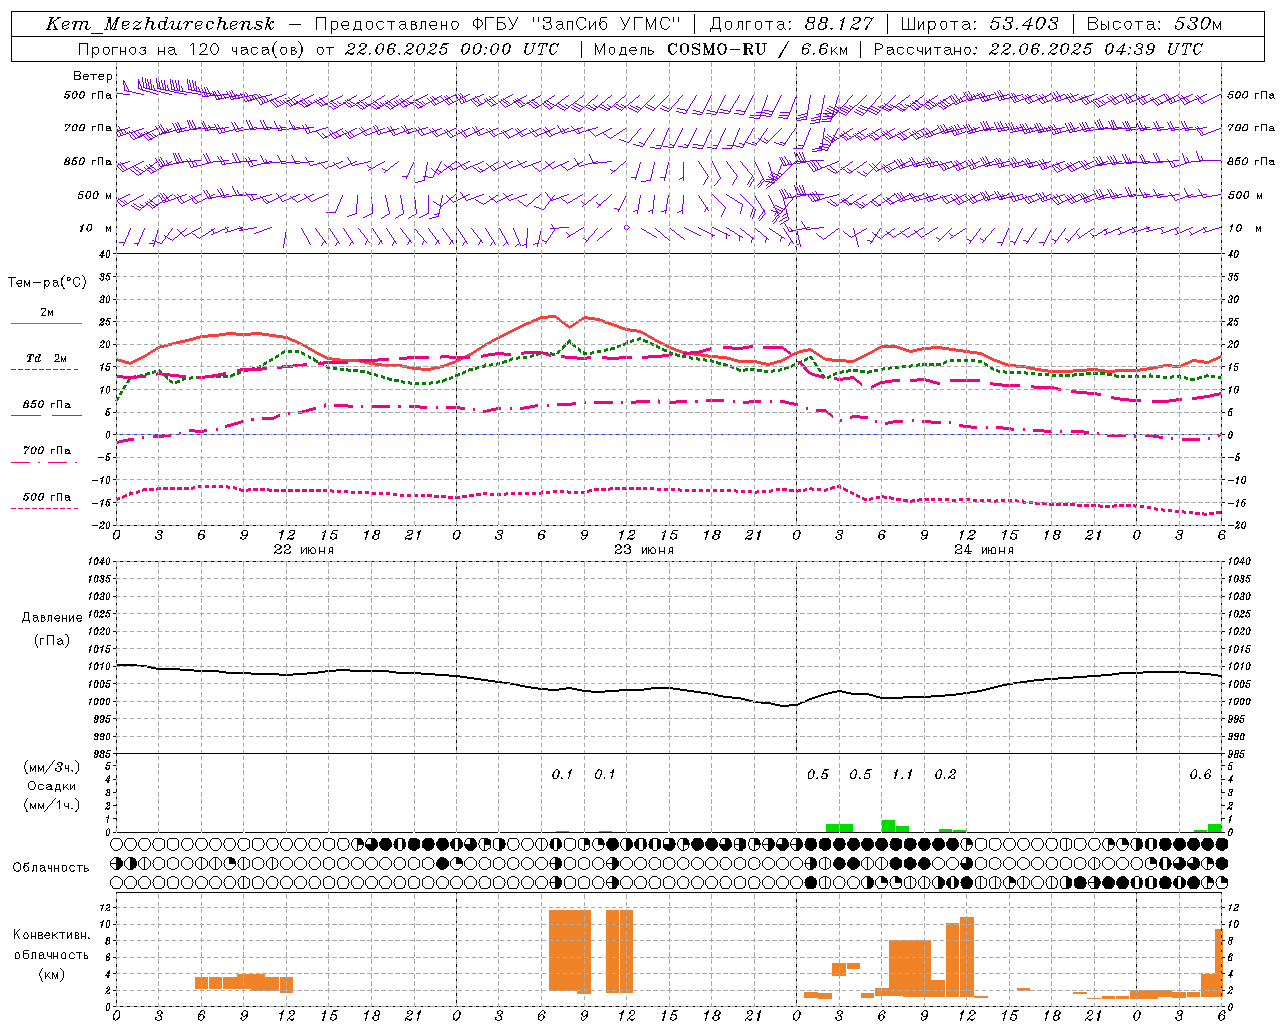Click the 500 гПа entry in temperature legend
Viewport: 1280px width, 1024px height.
point(47,496)
